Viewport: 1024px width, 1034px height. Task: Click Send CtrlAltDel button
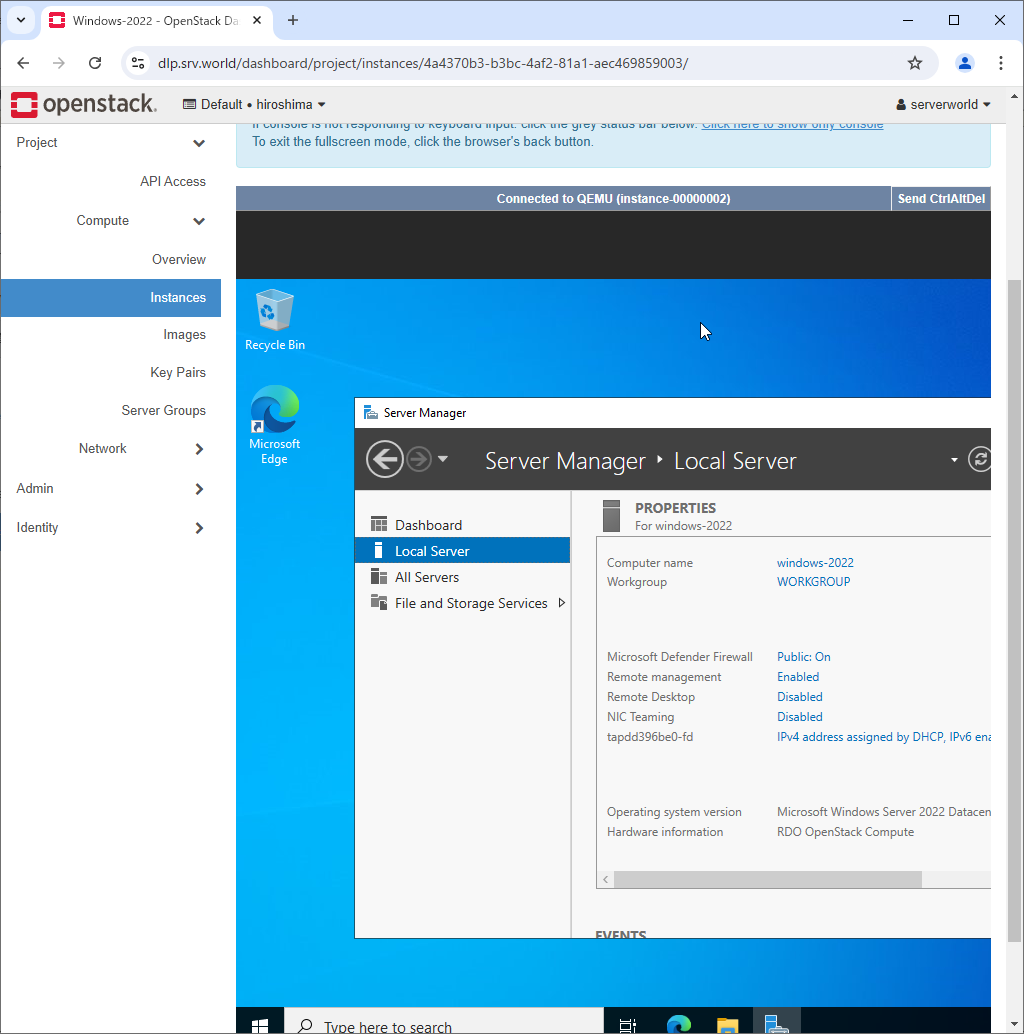point(941,198)
